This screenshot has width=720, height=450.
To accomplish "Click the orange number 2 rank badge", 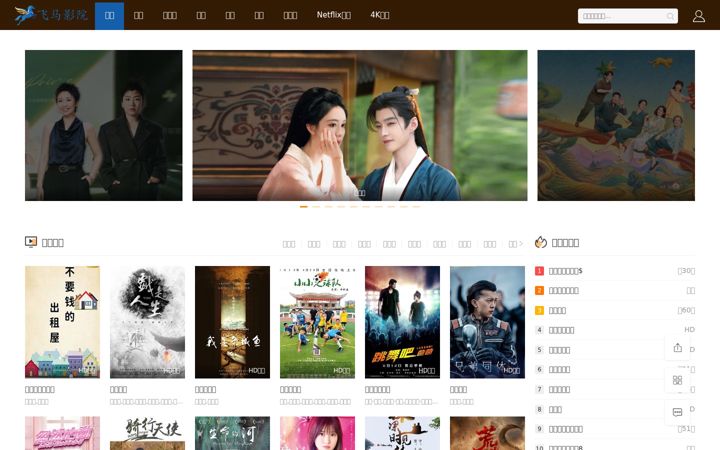I will click(x=539, y=291).
